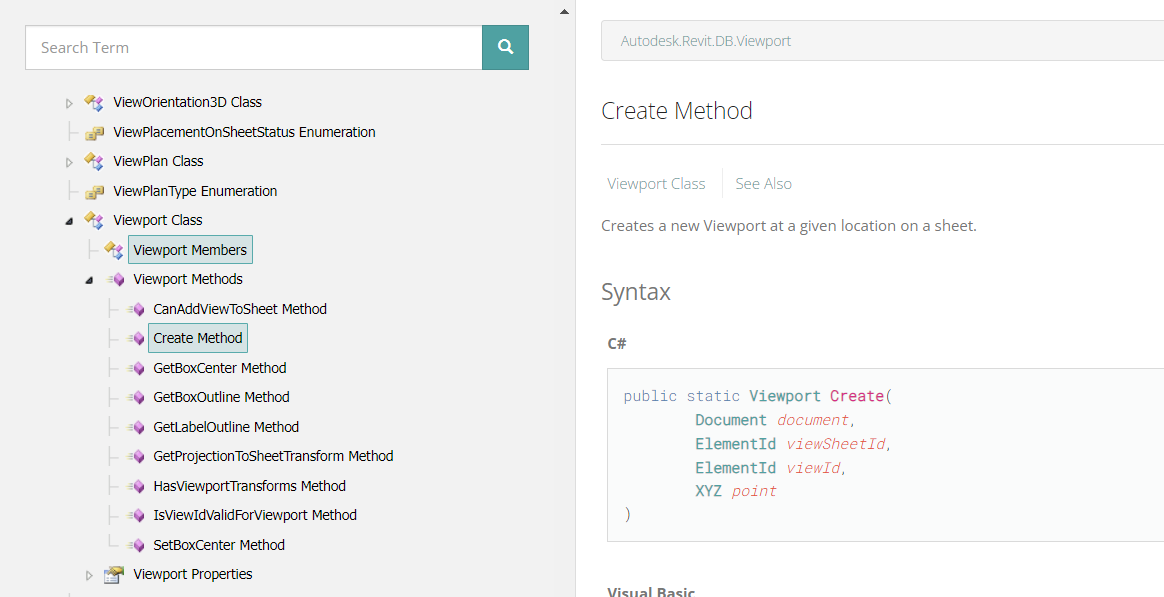The image size is (1164, 597).
Task: Open the GetBoxOutline Method page
Action: 221,397
